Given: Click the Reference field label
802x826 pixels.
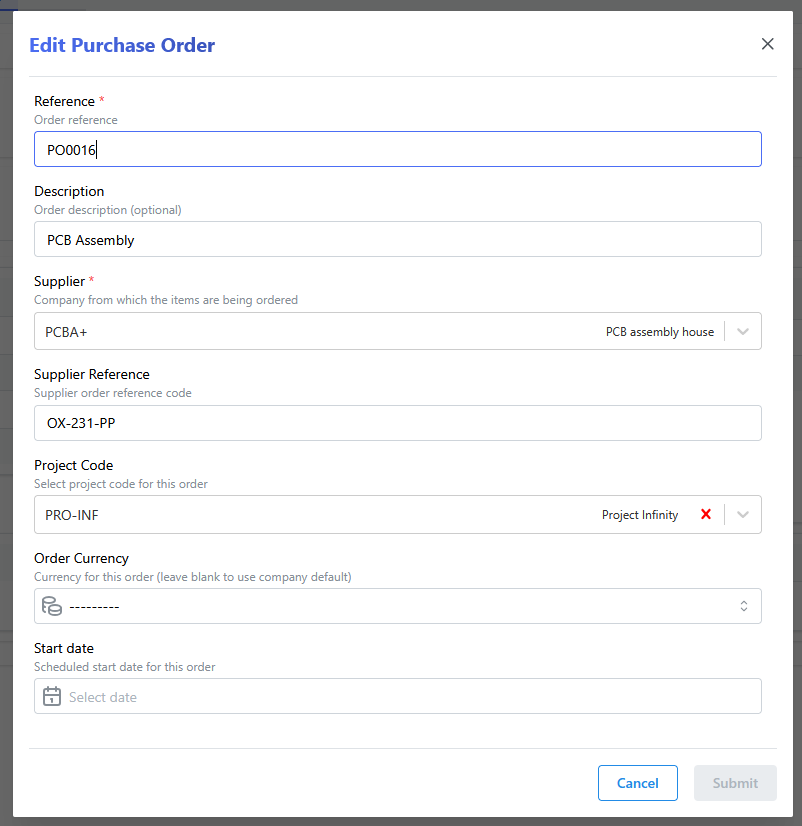Looking at the screenshot, I should coord(64,101).
